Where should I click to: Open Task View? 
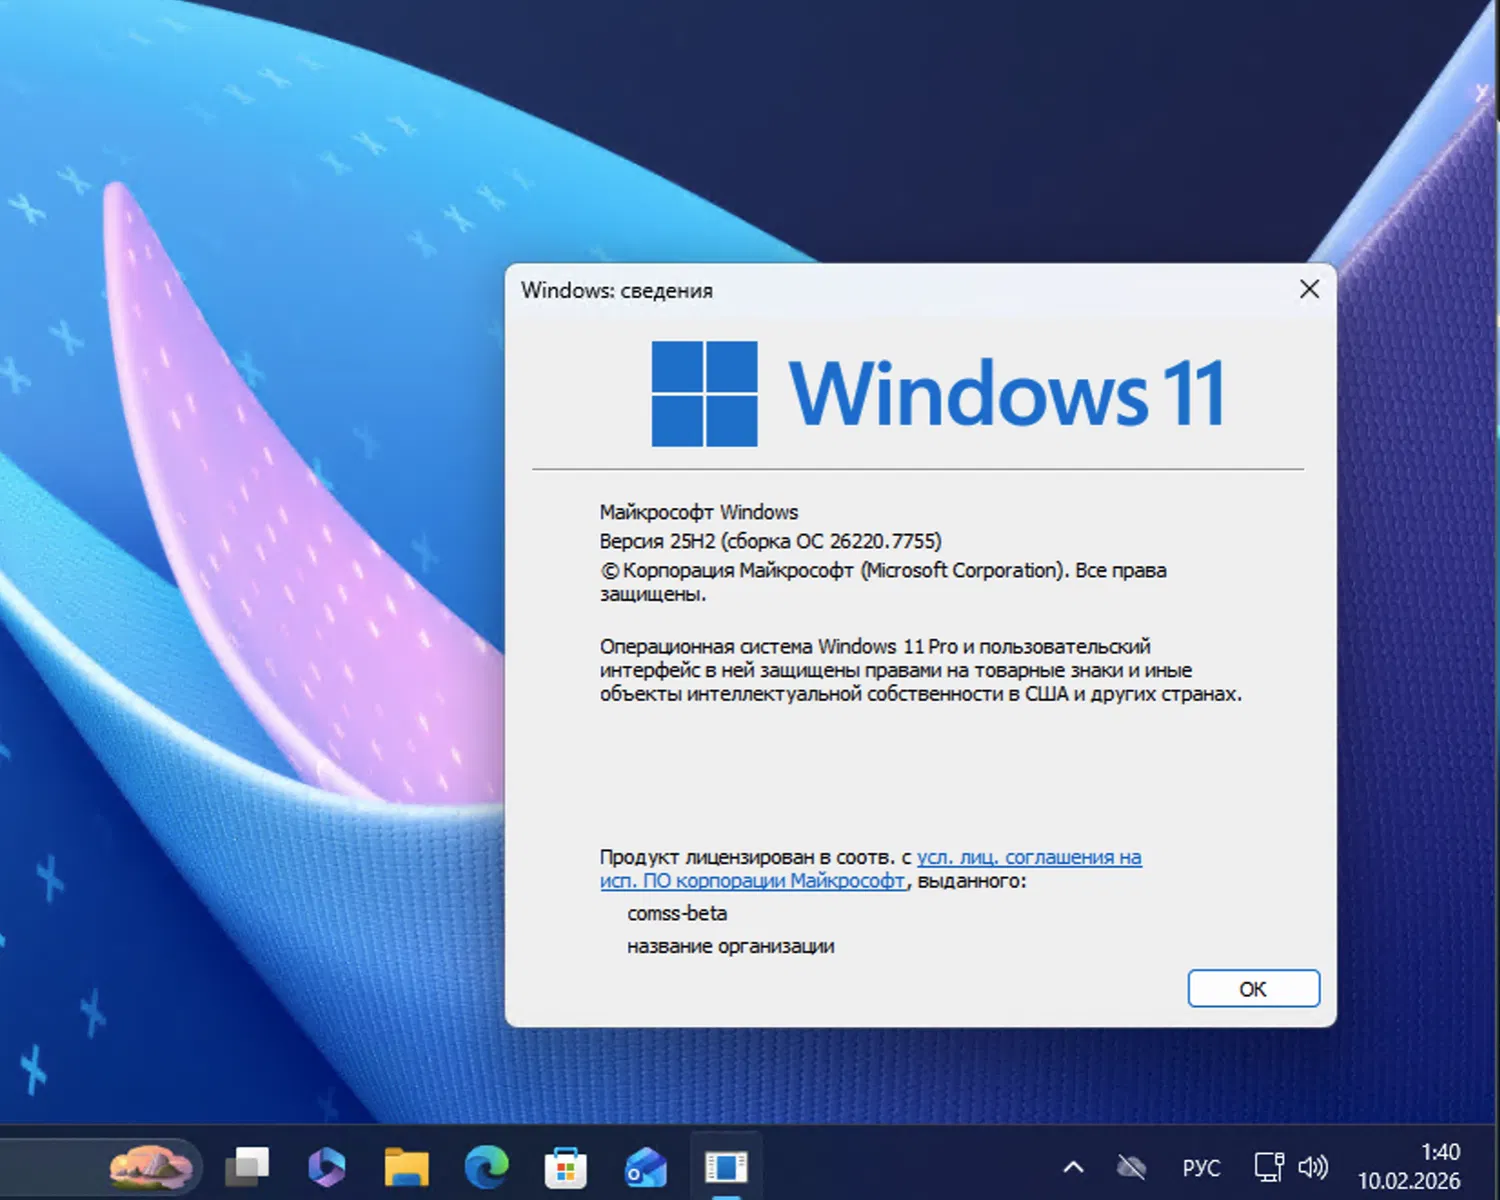(x=247, y=1167)
